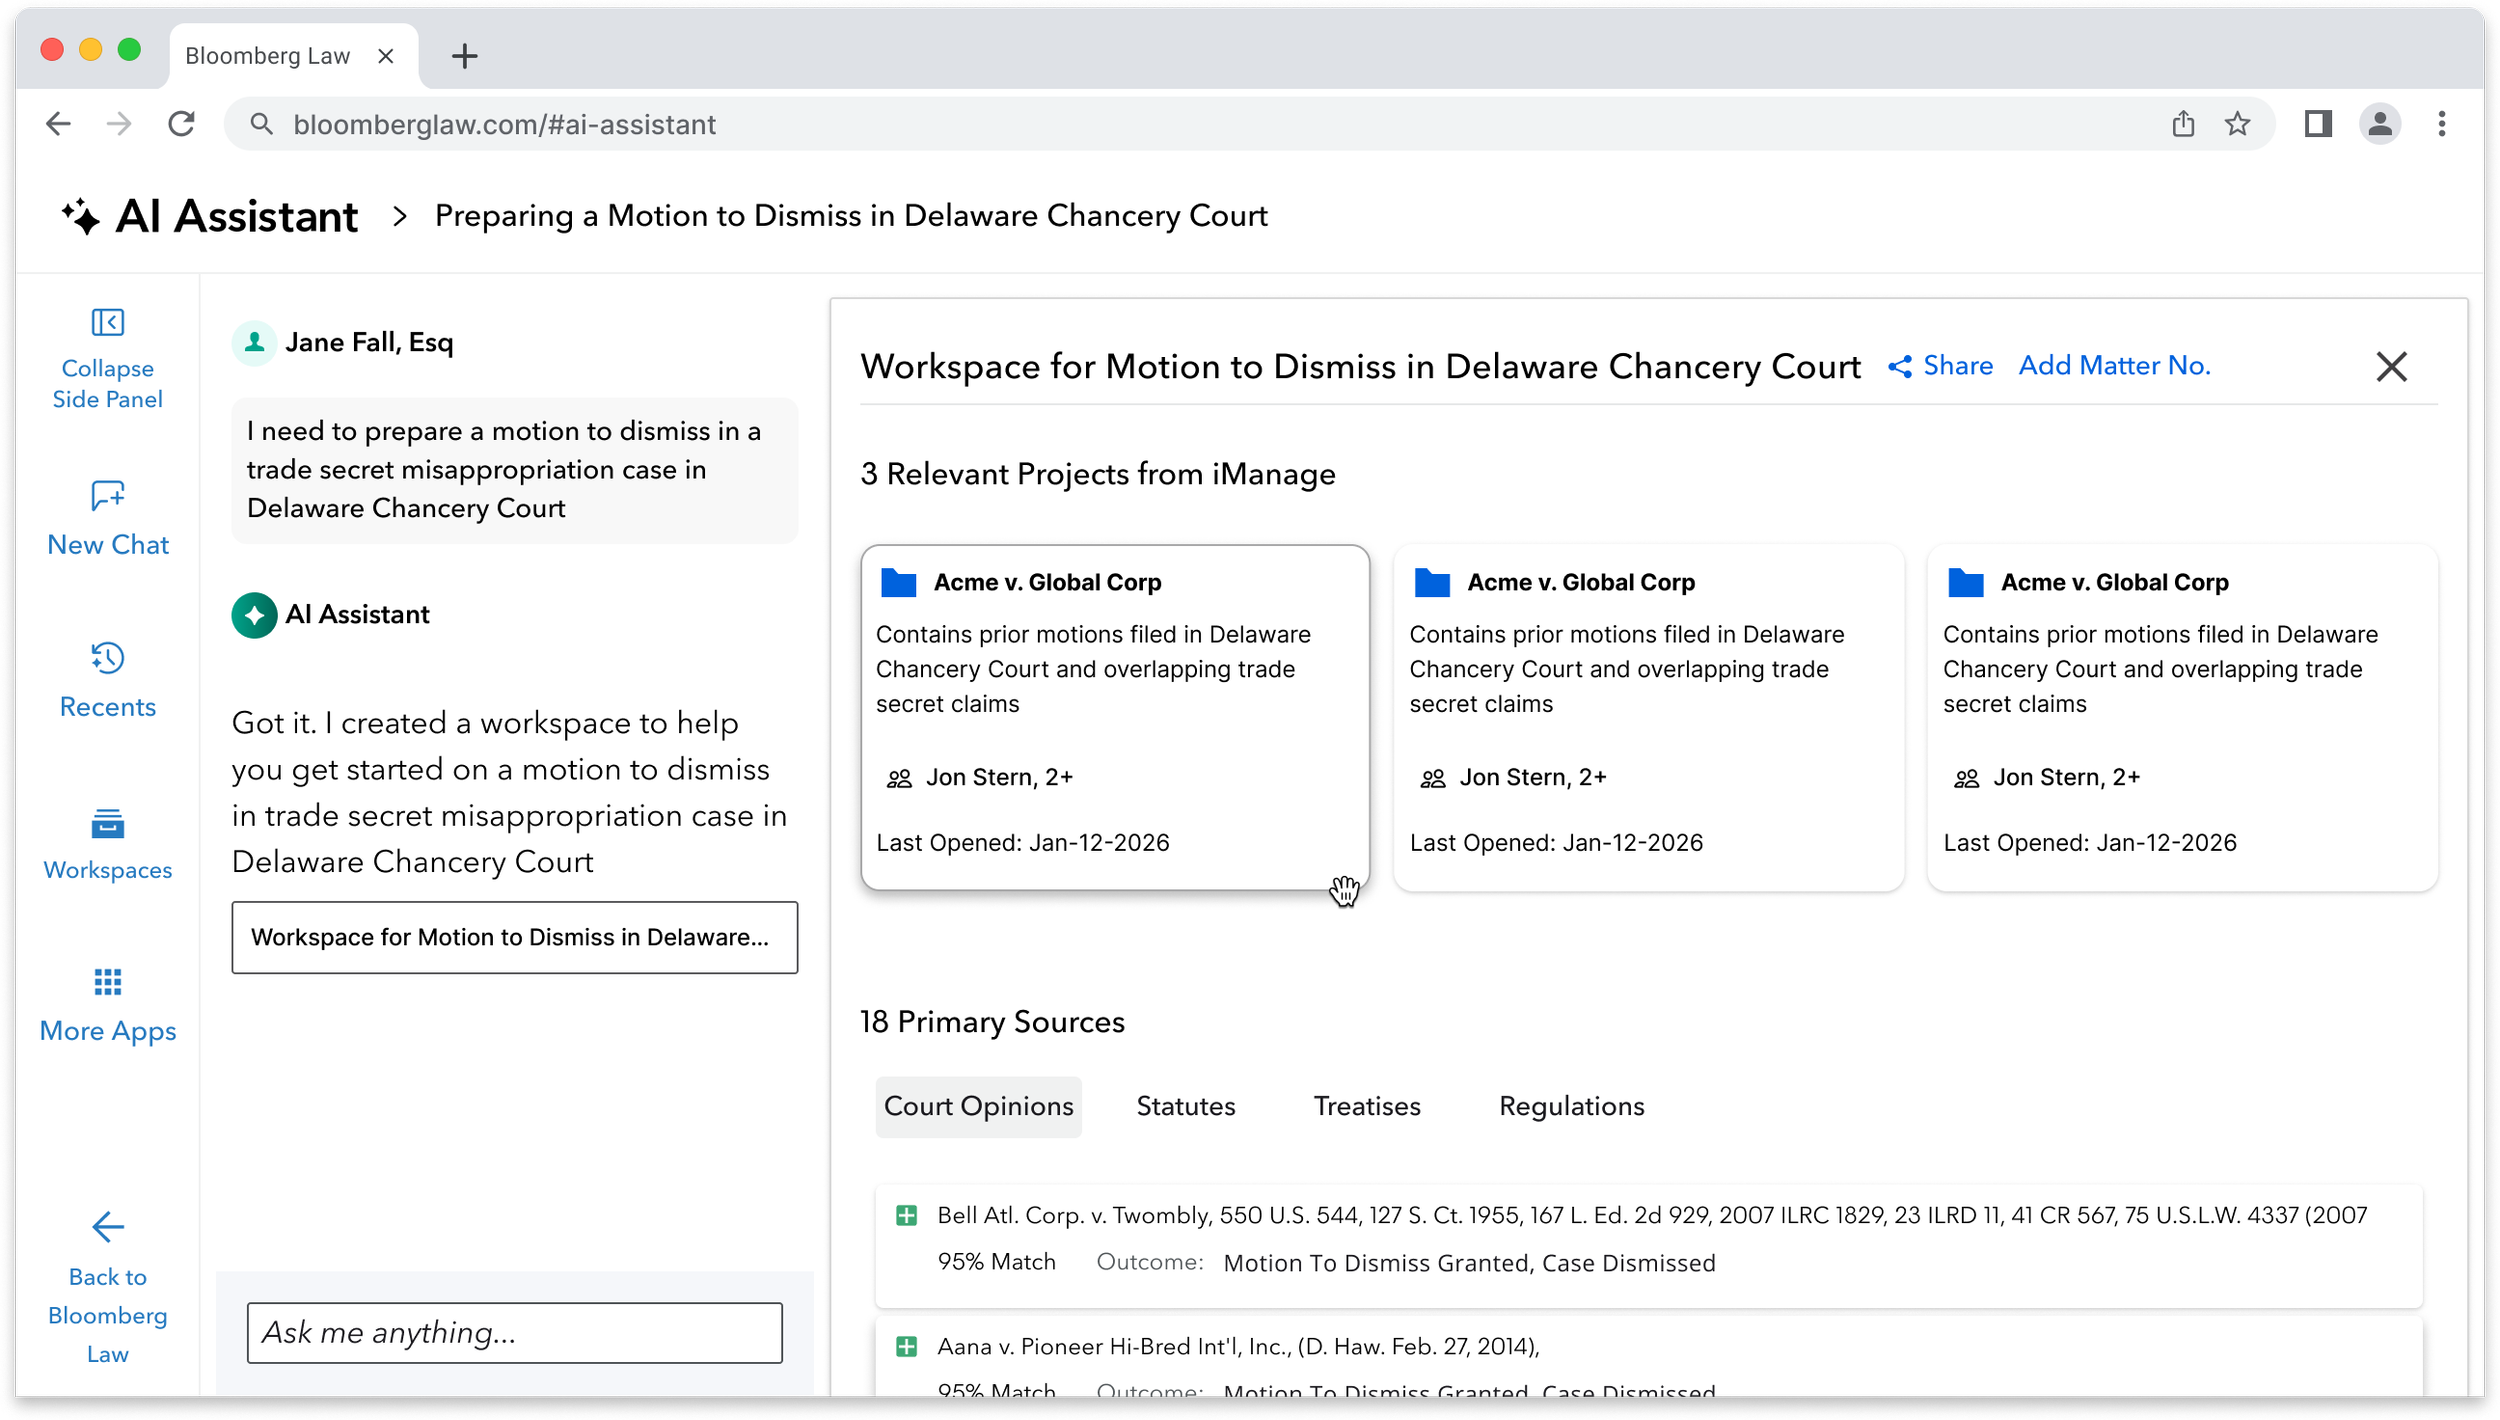Switch to the Treatises tab

click(1366, 1106)
